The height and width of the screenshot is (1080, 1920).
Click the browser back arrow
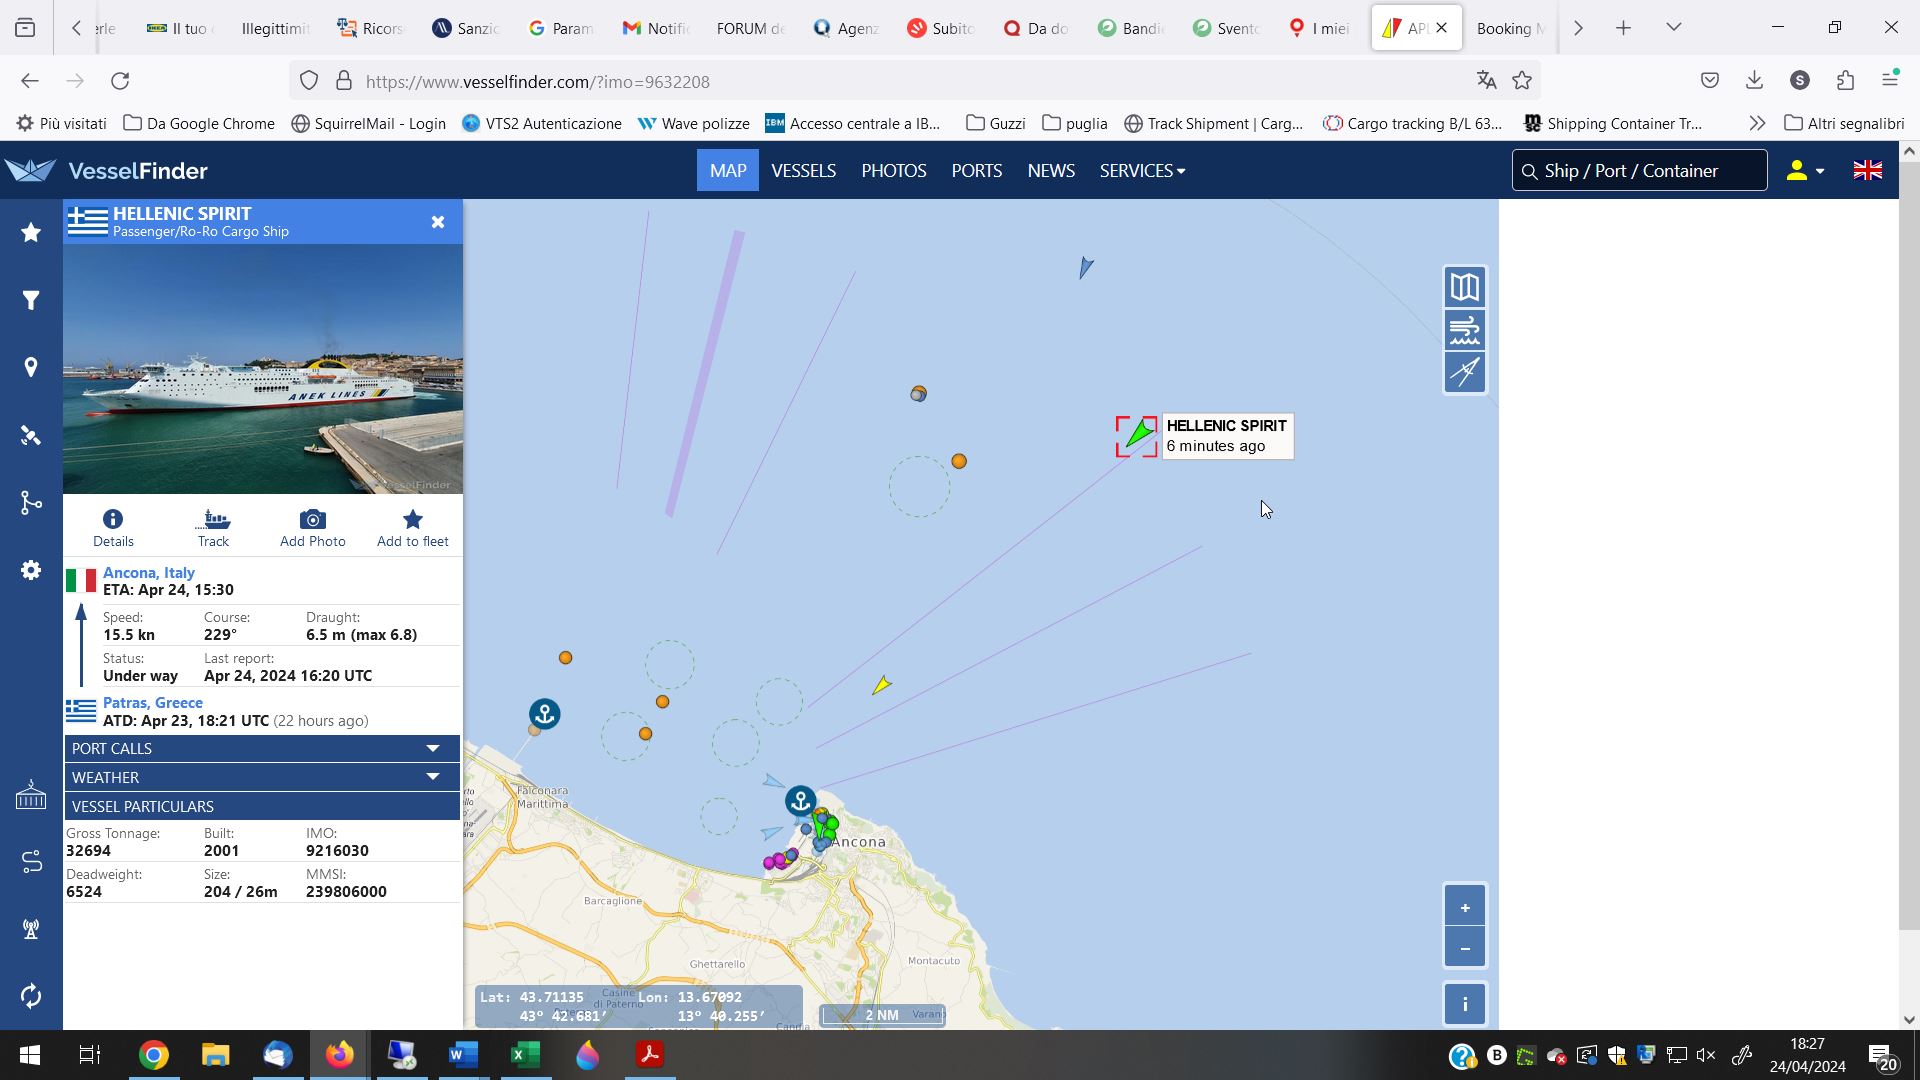coord(30,81)
